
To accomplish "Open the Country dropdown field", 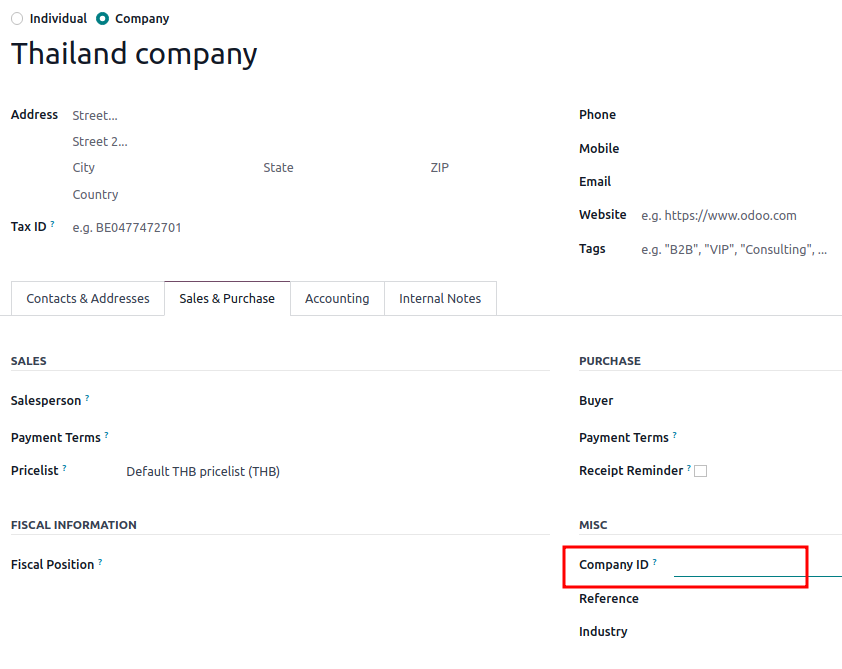I will point(160,195).
